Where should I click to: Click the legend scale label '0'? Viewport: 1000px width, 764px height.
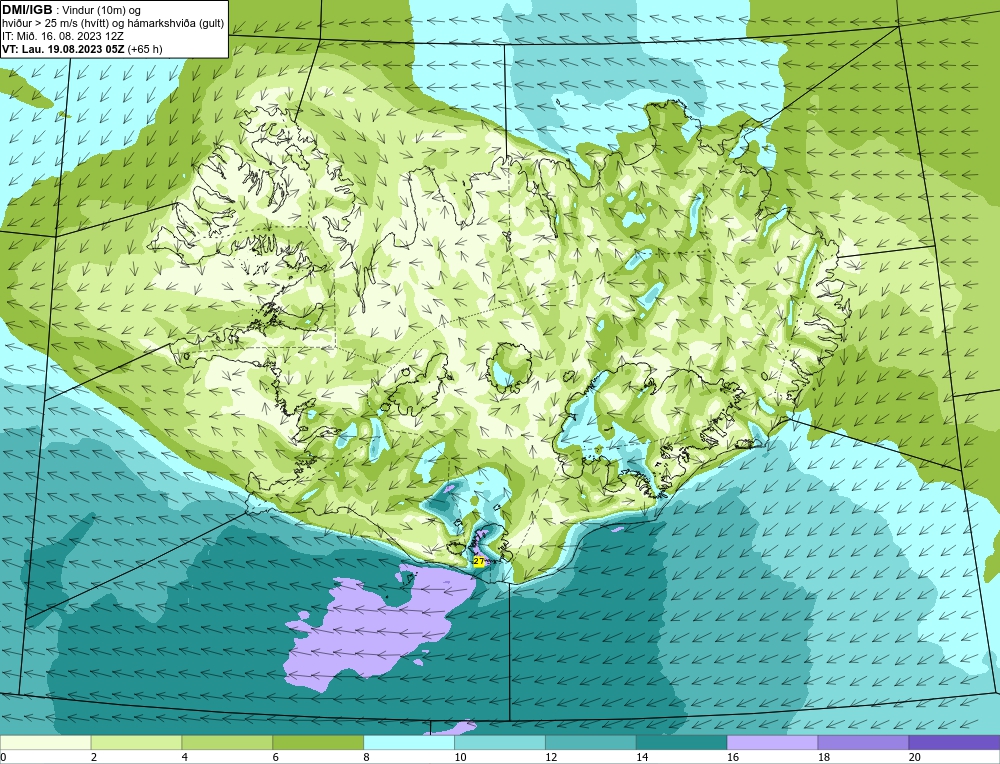click(x=3, y=757)
